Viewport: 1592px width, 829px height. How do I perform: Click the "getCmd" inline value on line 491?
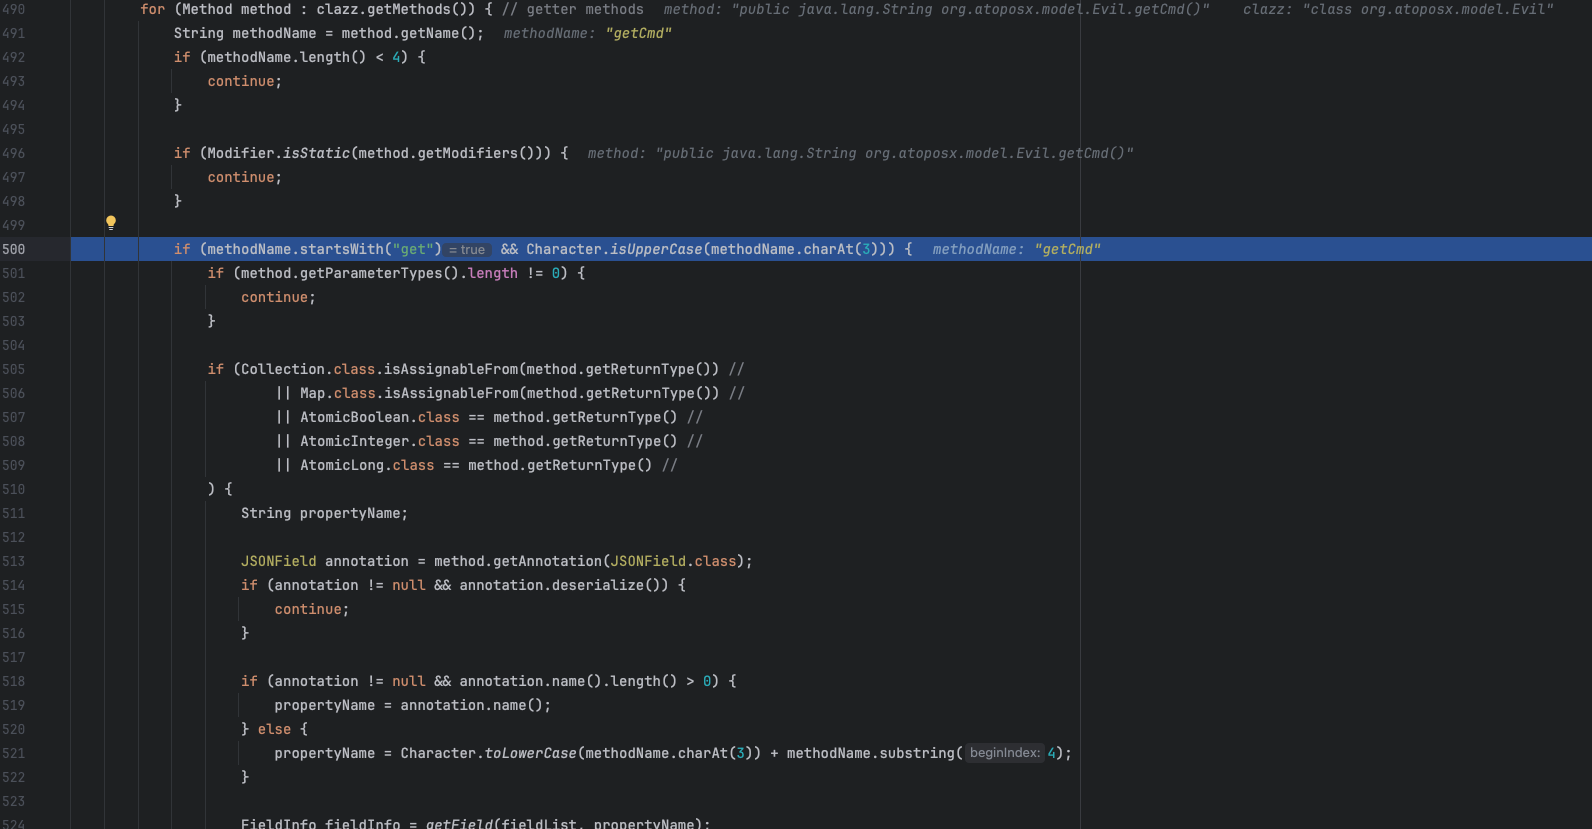[x=638, y=33]
